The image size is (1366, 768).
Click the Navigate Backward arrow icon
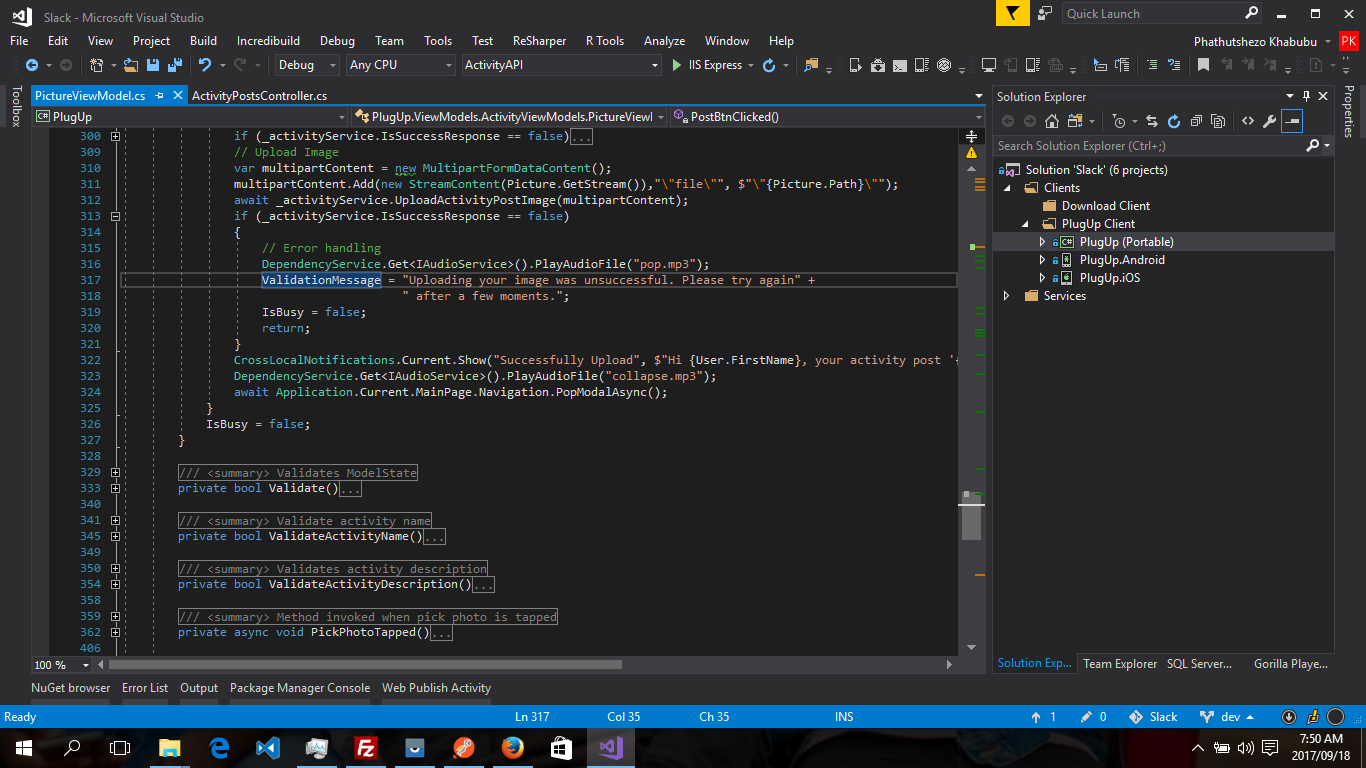click(31, 65)
